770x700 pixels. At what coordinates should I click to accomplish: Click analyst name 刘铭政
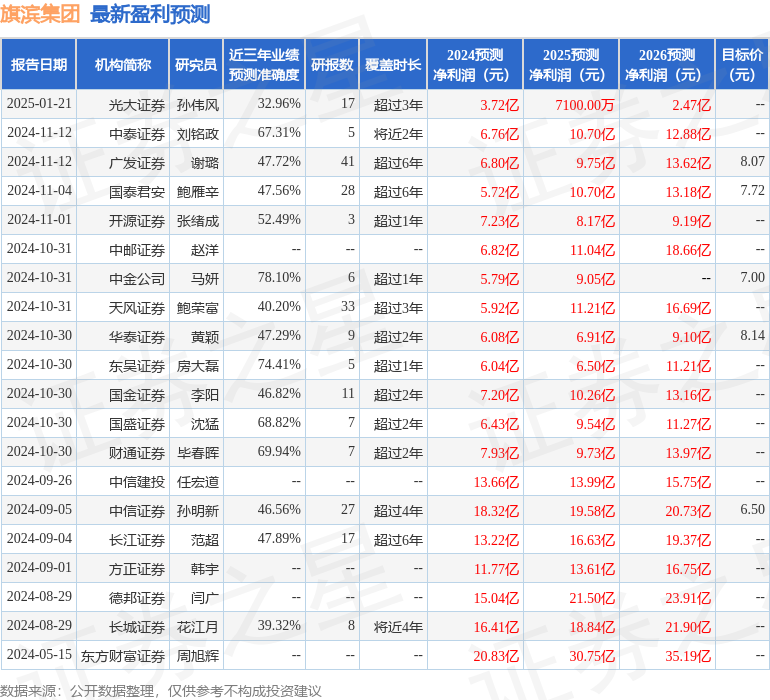(x=198, y=134)
